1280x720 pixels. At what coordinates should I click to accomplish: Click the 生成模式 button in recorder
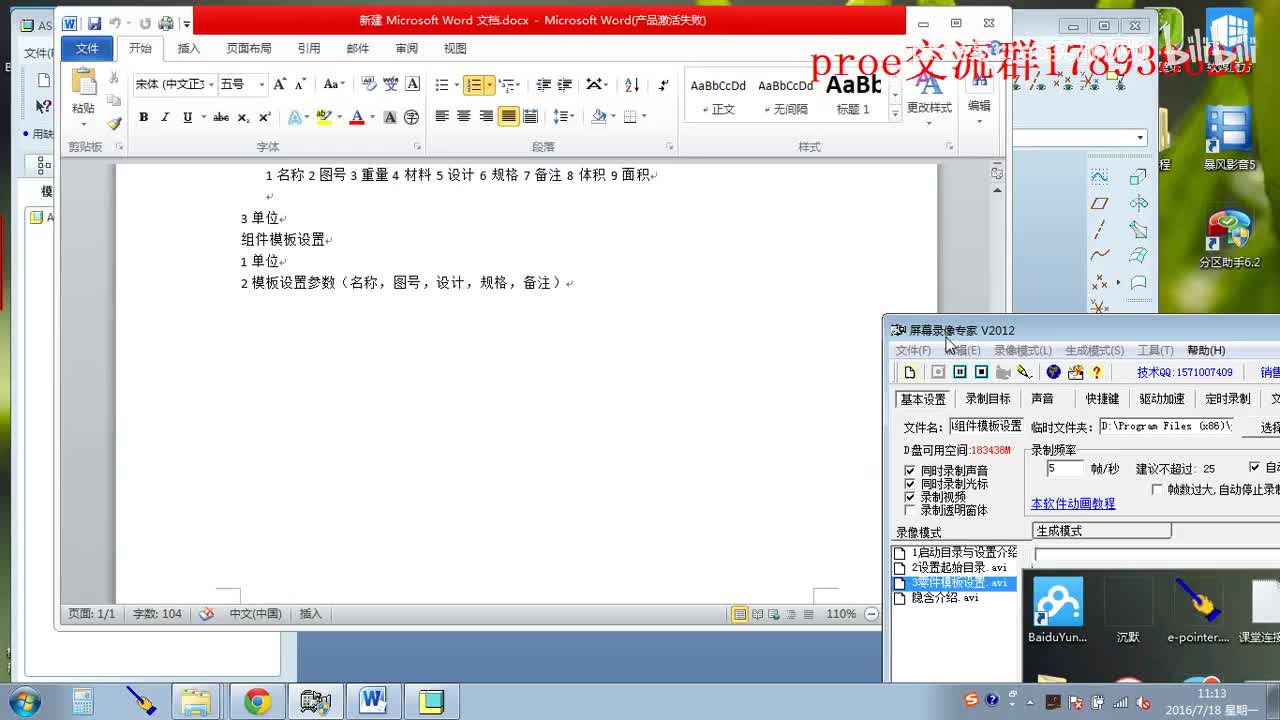1101,531
